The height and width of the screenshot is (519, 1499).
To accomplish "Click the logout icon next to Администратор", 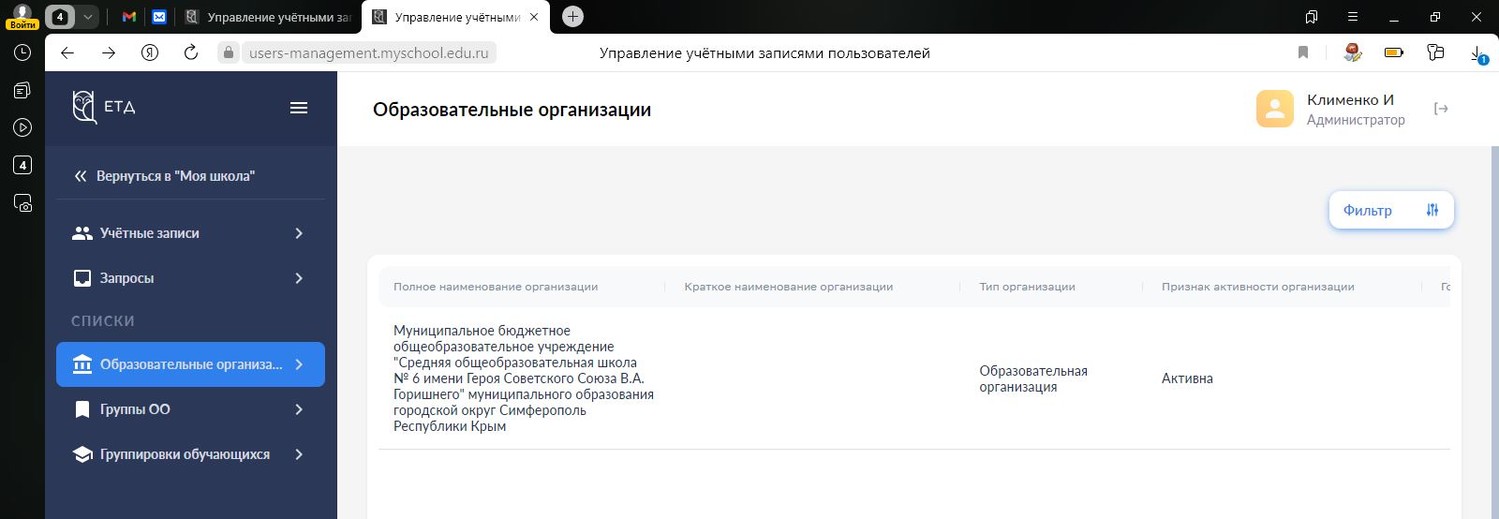I will 1441,109.
